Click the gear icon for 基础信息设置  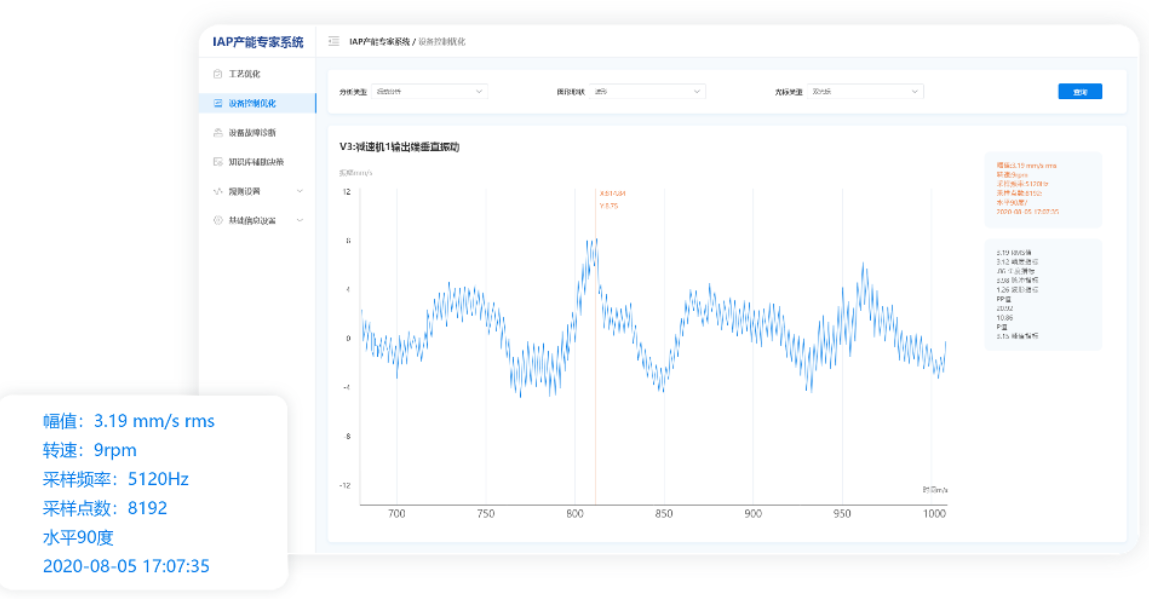pyautogui.click(x=218, y=220)
